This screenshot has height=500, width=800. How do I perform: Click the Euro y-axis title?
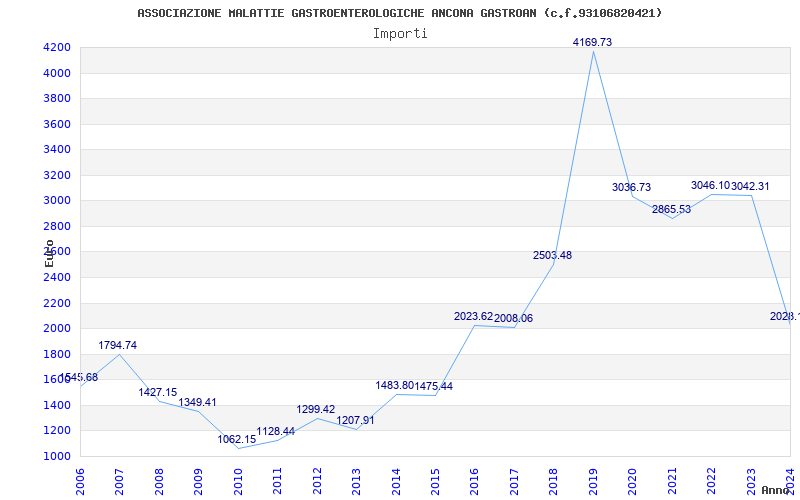(49, 254)
